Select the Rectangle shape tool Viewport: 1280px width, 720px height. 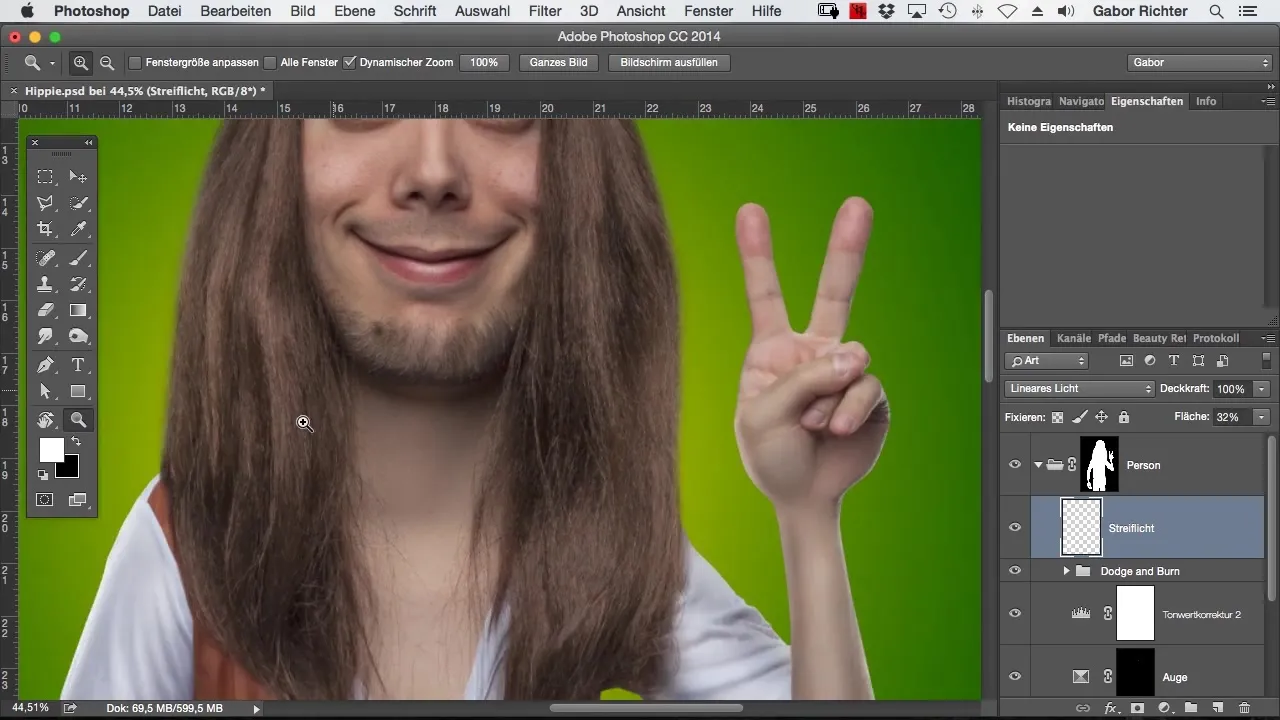click(x=78, y=391)
